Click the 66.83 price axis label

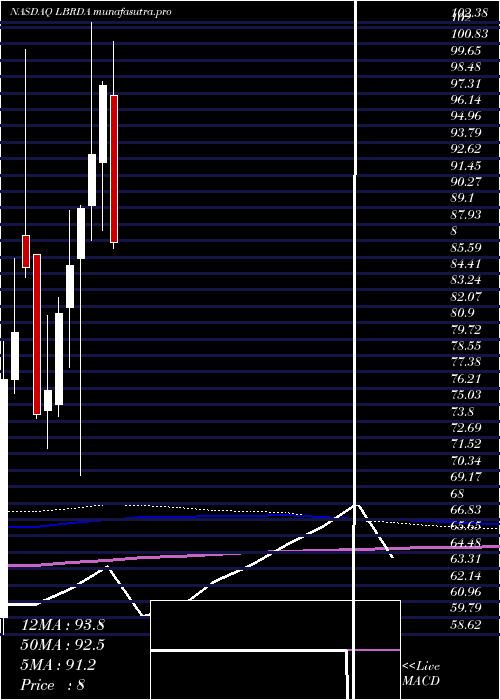point(466,510)
